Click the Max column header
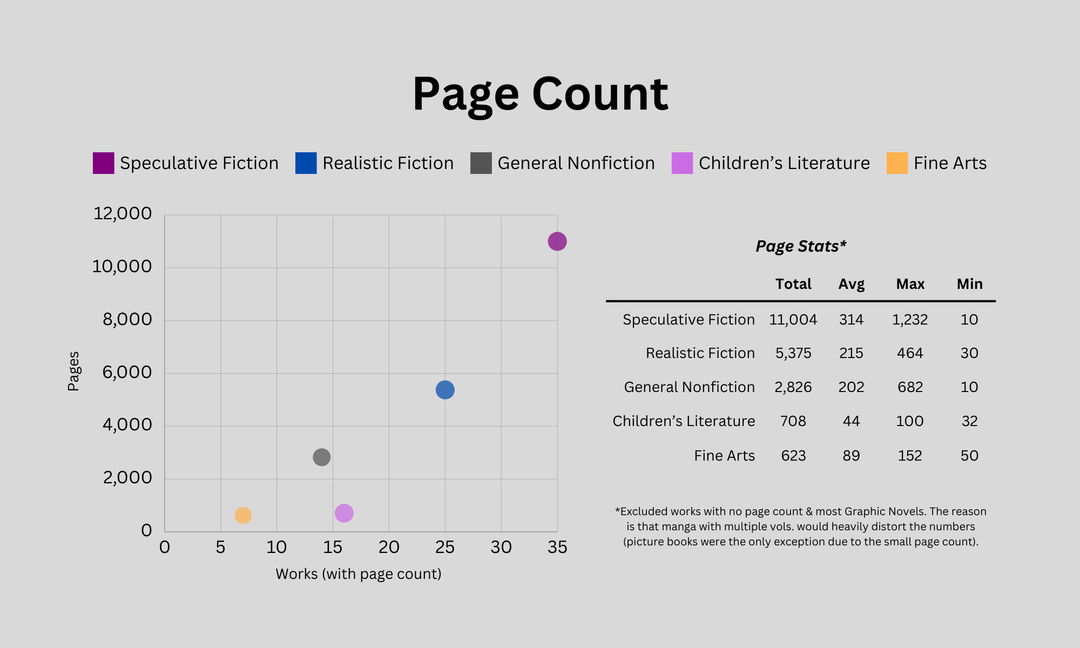 pos(910,284)
